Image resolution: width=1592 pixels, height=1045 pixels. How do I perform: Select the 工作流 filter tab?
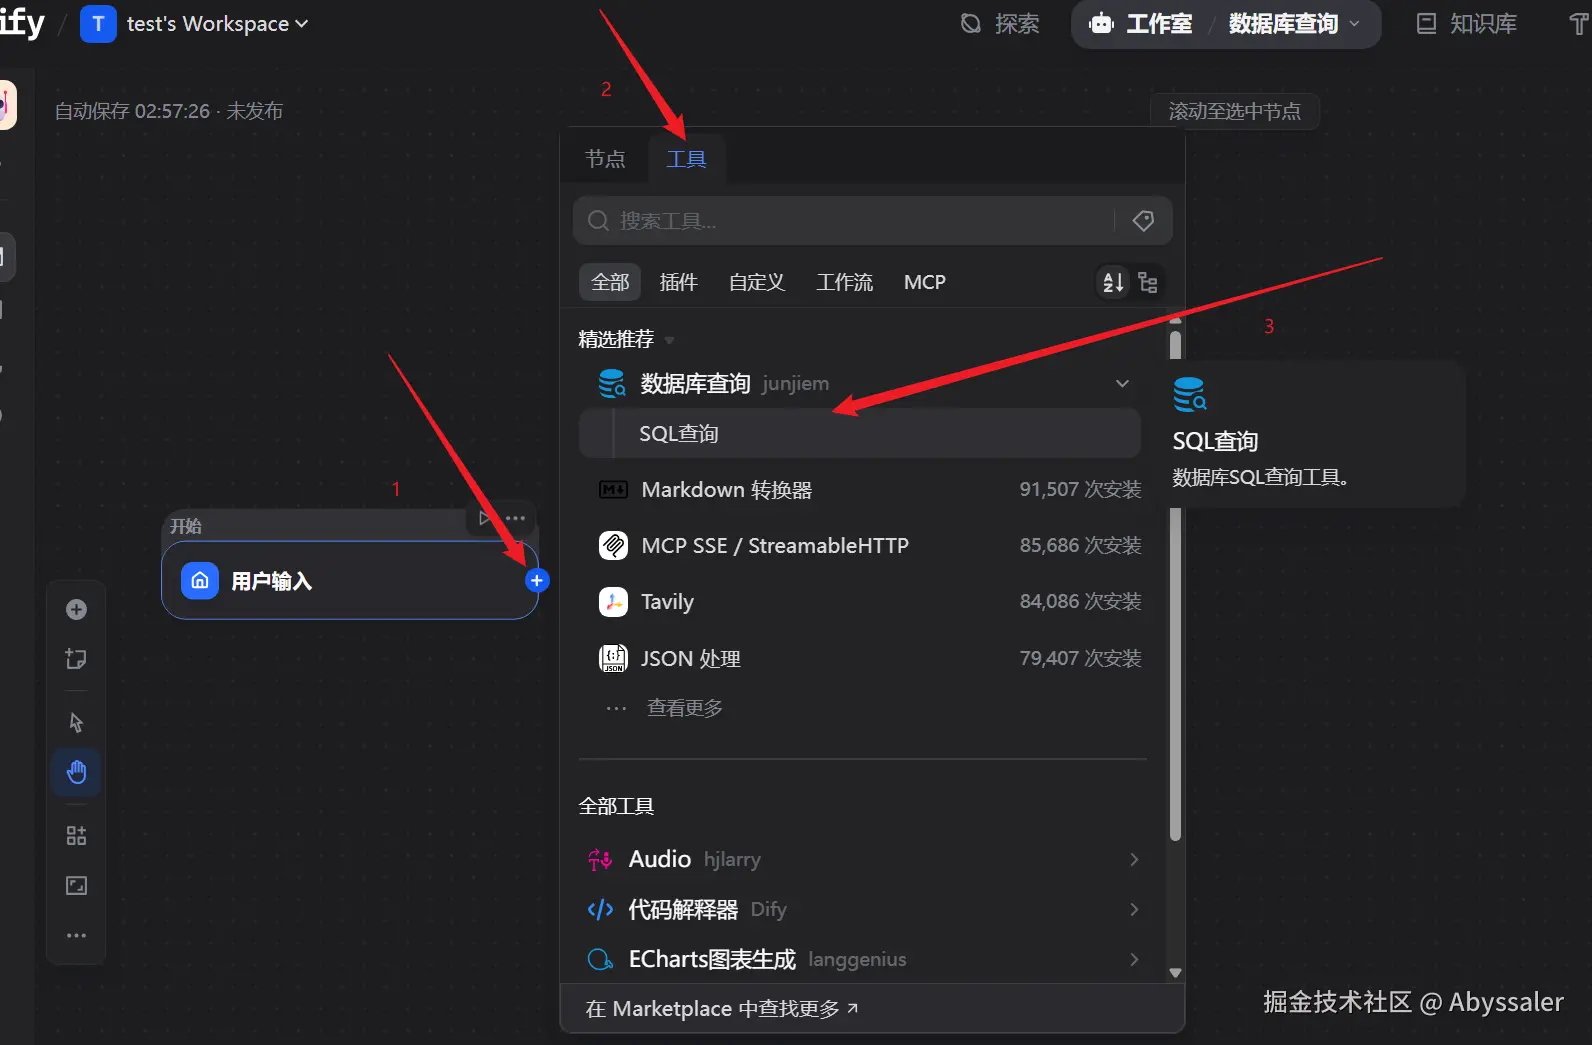coord(844,282)
